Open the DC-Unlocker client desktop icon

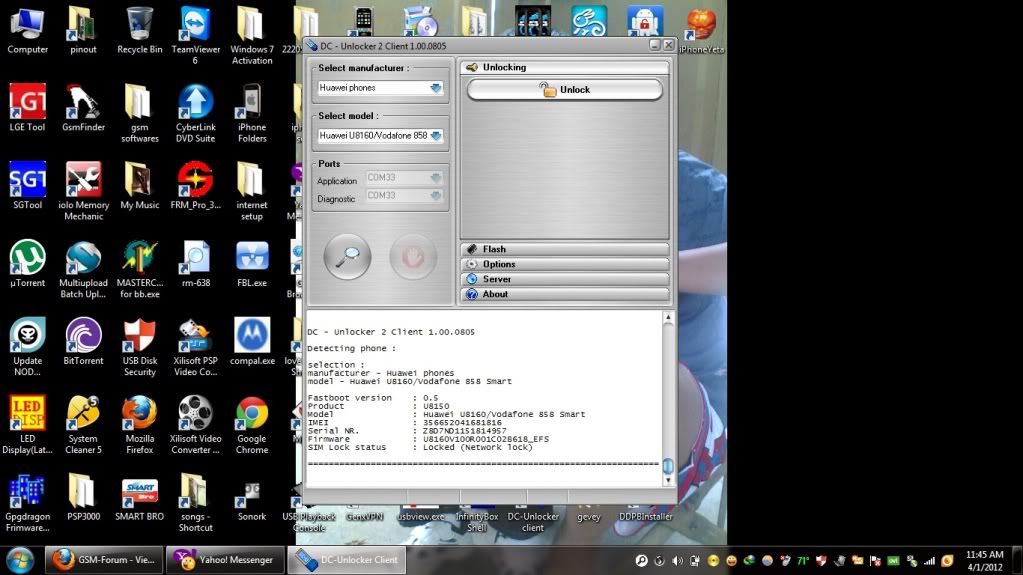(x=533, y=521)
